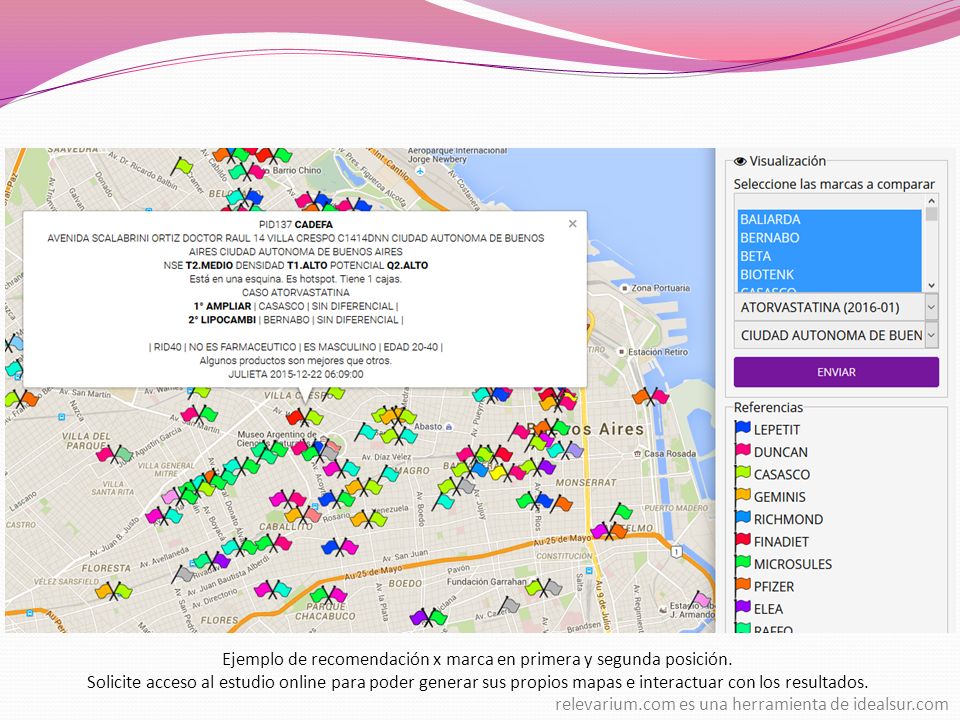Screen dimensions: 960x720
Task: Click the ELEA legend label
Action: [768, 609]
